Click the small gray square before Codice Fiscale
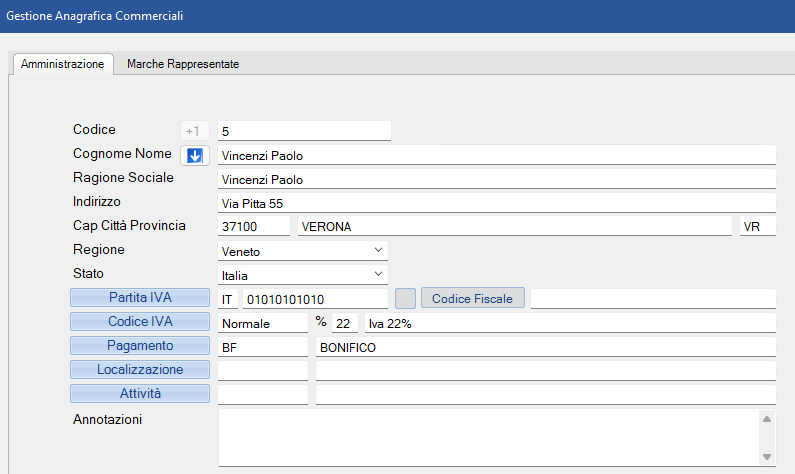The height and width of the screenshot is (474, 795). (x=405, y=298)
